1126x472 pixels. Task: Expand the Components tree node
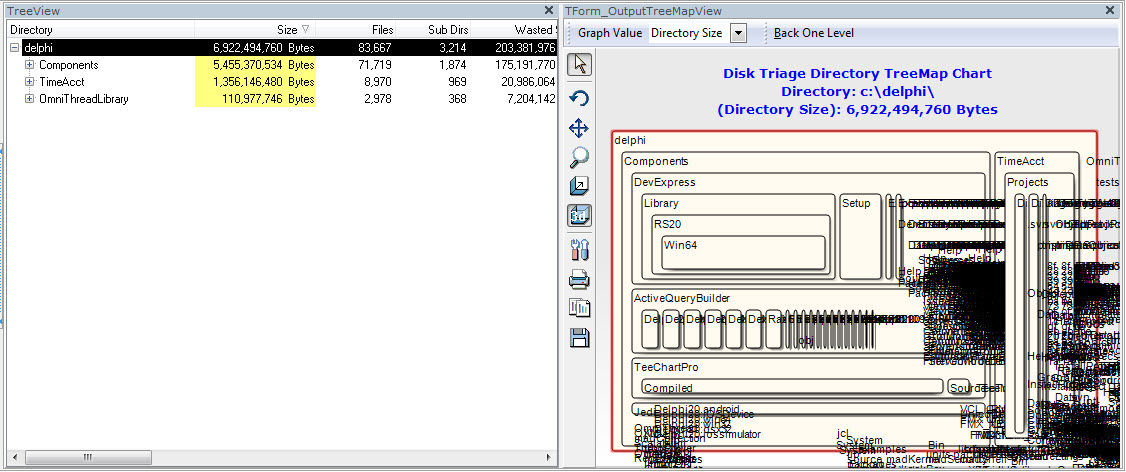29,65
